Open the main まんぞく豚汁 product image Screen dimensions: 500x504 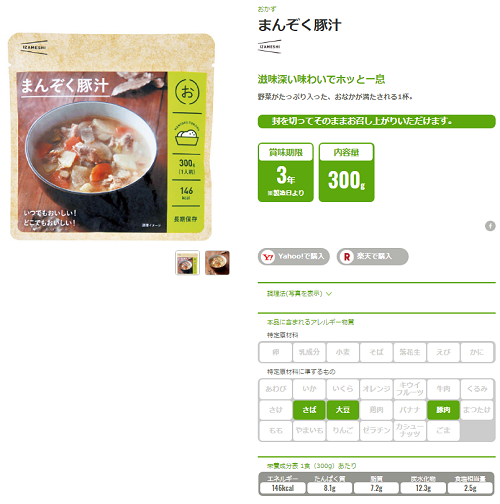[x=111, y=136]
